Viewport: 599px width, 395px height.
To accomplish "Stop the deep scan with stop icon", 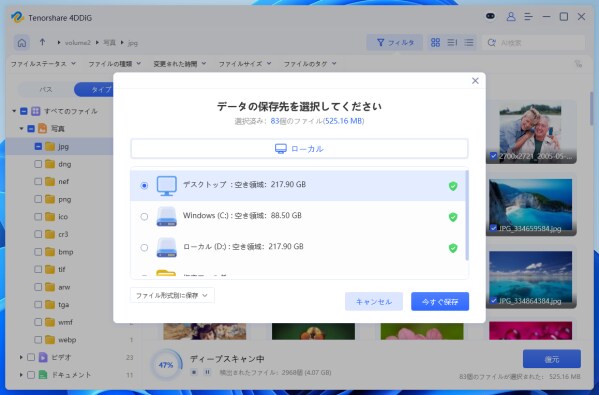I will (x=194, y=372).
